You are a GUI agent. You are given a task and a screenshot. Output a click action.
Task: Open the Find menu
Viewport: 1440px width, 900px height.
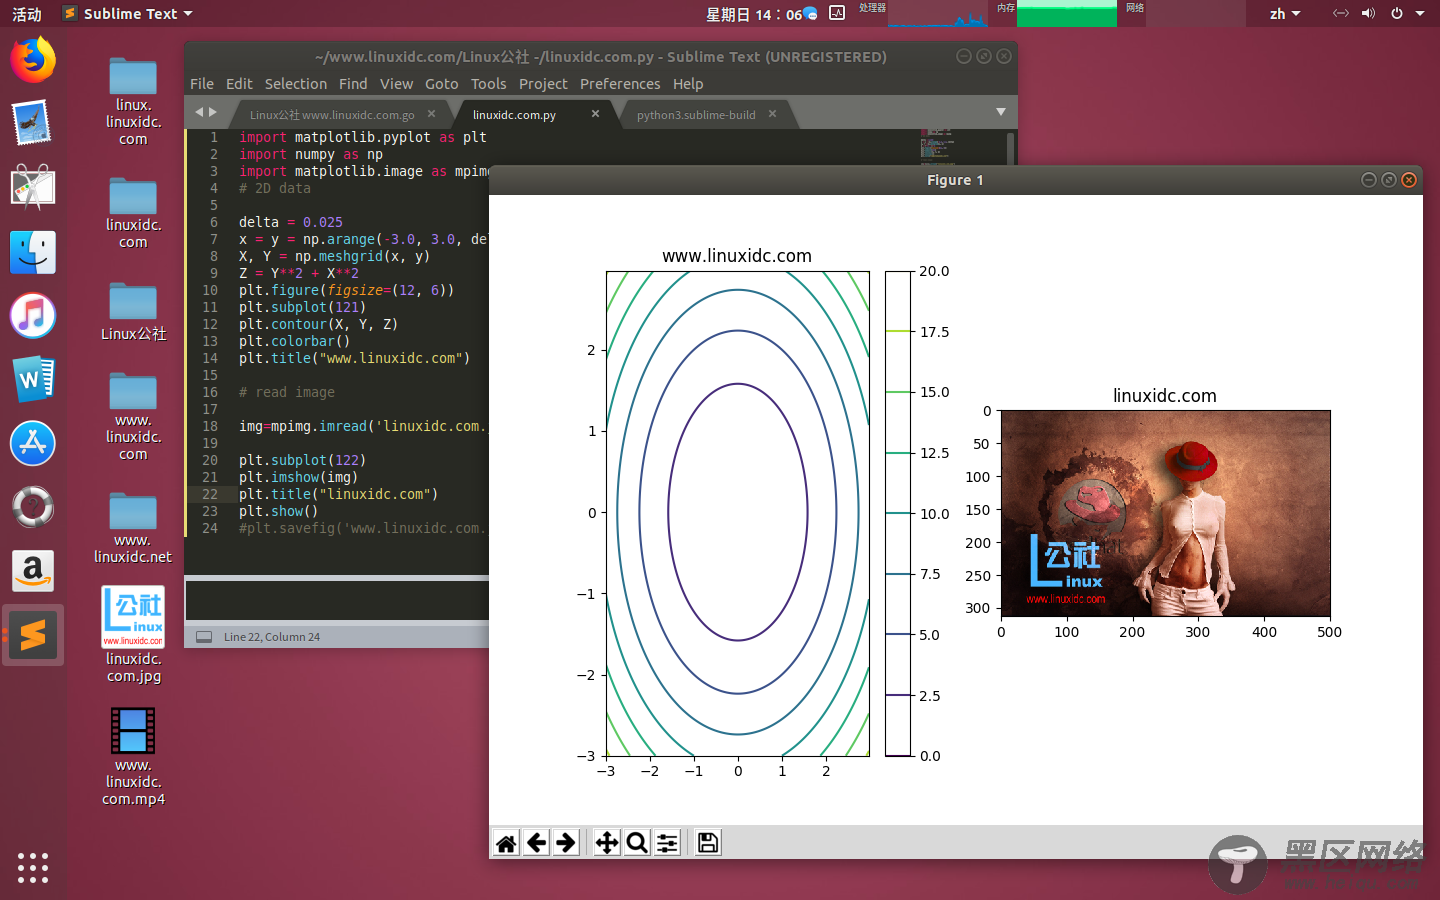[x=353, y=84]
